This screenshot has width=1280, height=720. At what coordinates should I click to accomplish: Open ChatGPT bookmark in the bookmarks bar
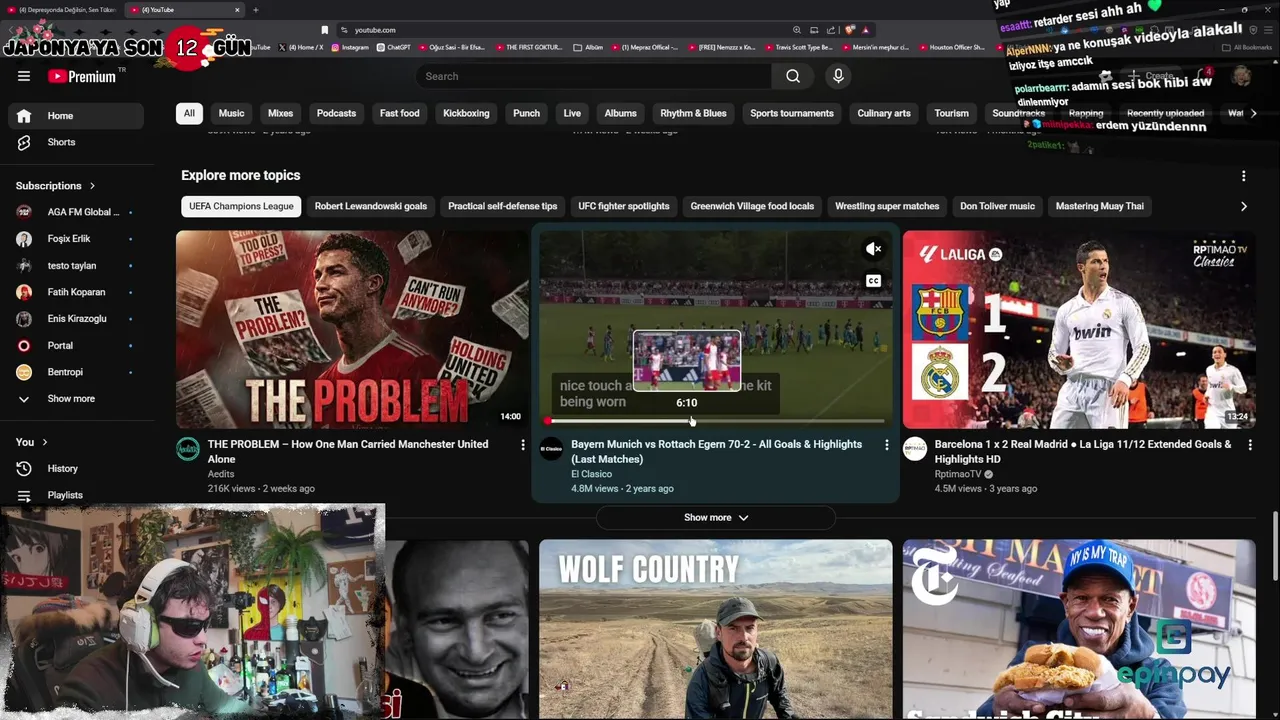pos(393,47)
